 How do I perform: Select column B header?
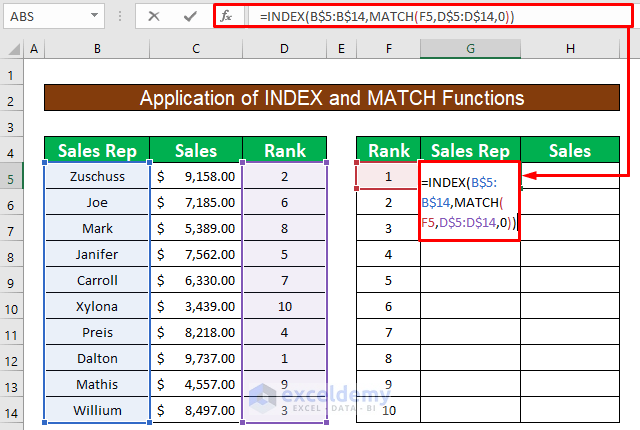click(97, 49)
